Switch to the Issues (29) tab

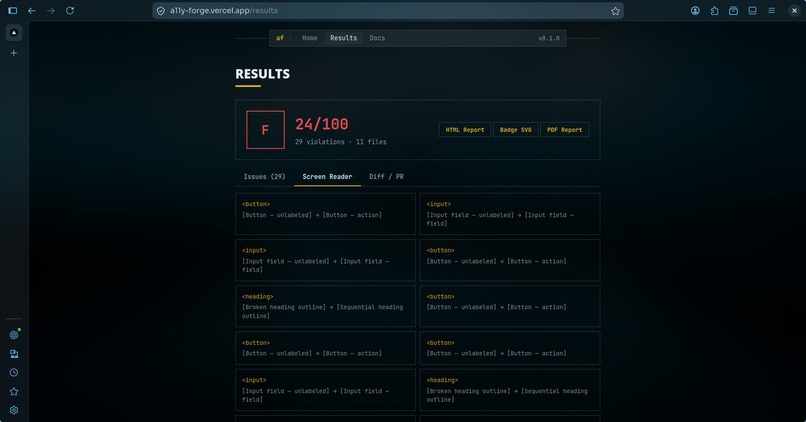[x=264, y=176]
